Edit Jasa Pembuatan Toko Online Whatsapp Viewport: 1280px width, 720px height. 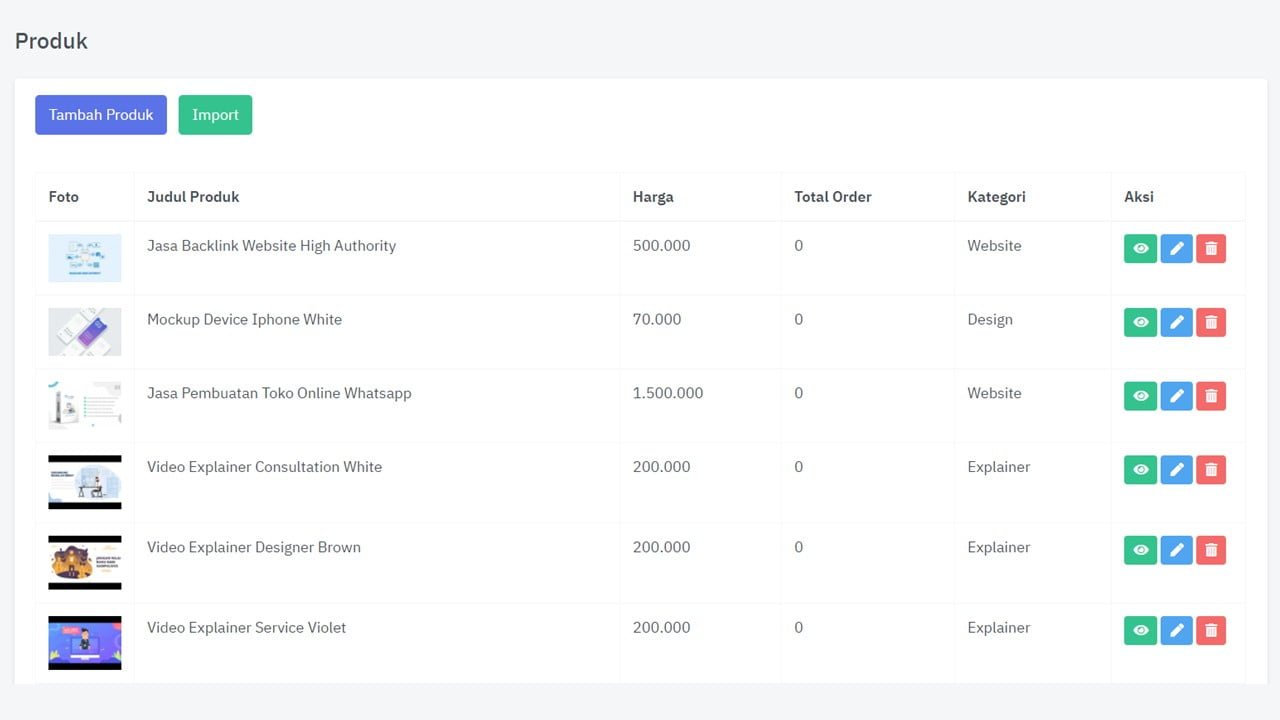click(x=1176, y=396)
